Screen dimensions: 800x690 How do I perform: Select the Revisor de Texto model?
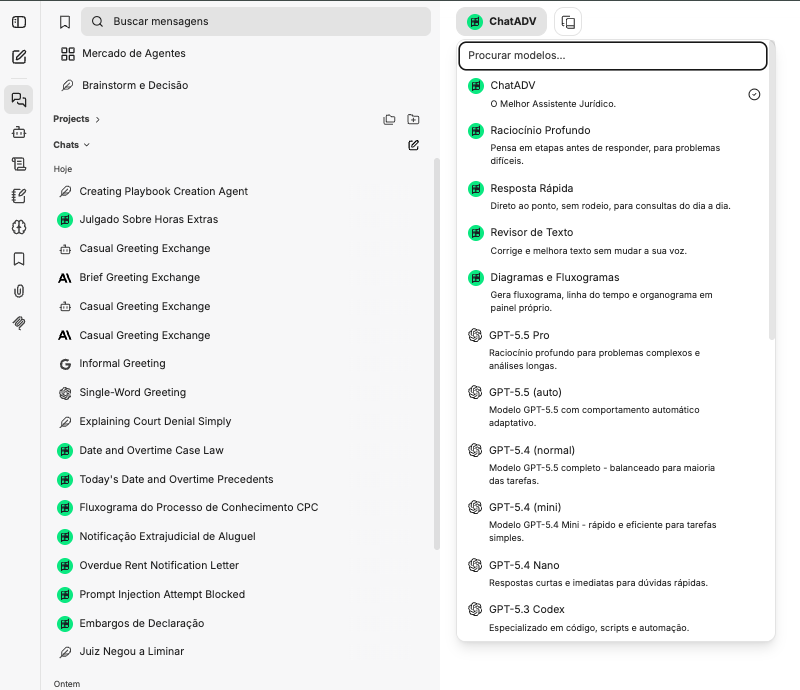click(x=612, y=241)
